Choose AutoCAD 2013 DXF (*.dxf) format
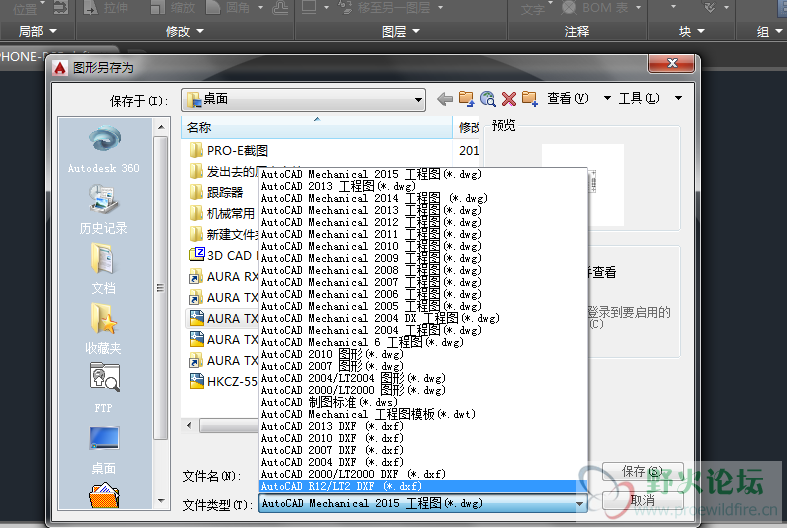 (423, 426)
